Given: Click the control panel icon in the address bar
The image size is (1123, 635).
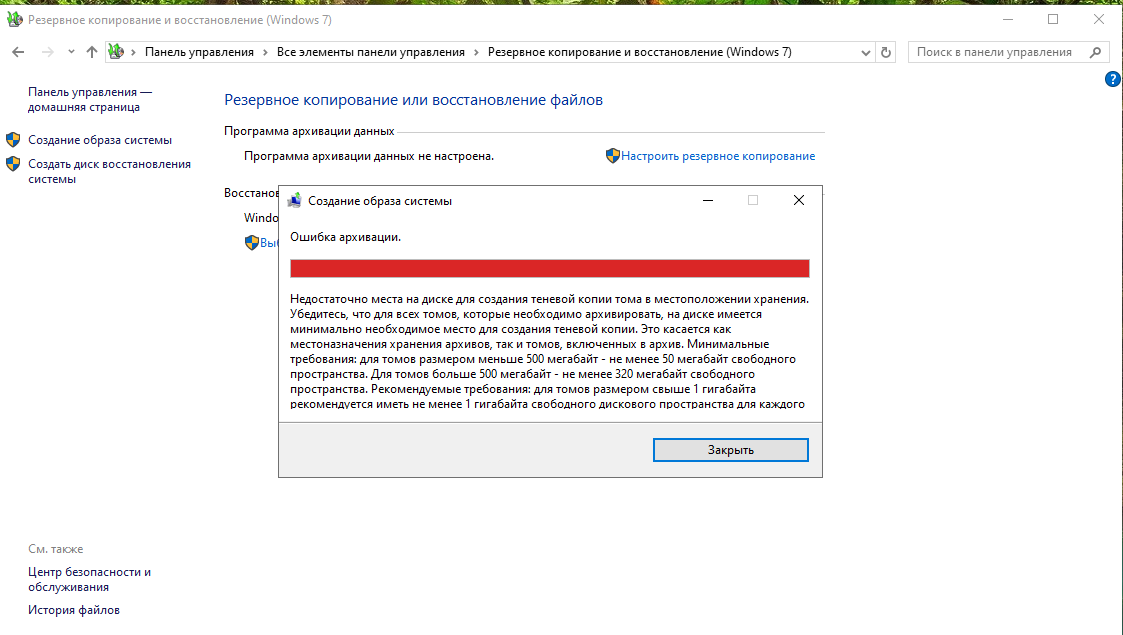Looking at the screenshot, I should click(116, 52).
